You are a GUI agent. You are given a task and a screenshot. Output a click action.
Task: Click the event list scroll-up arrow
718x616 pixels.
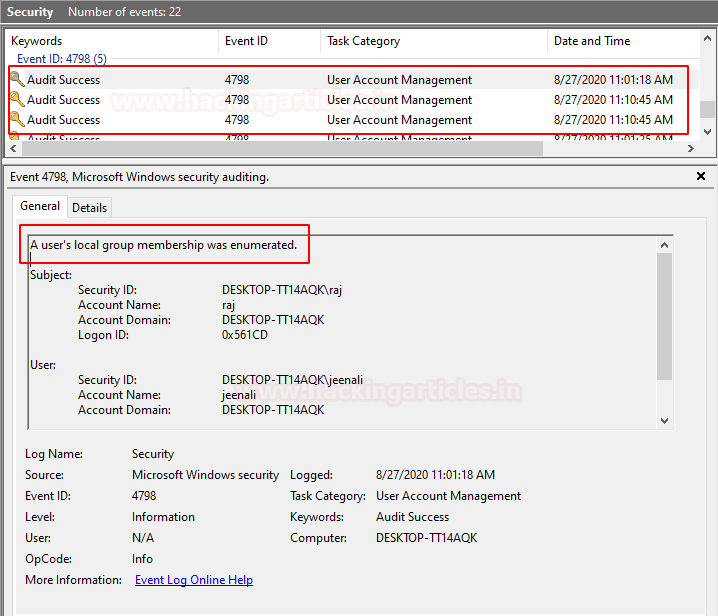point(707,38)
